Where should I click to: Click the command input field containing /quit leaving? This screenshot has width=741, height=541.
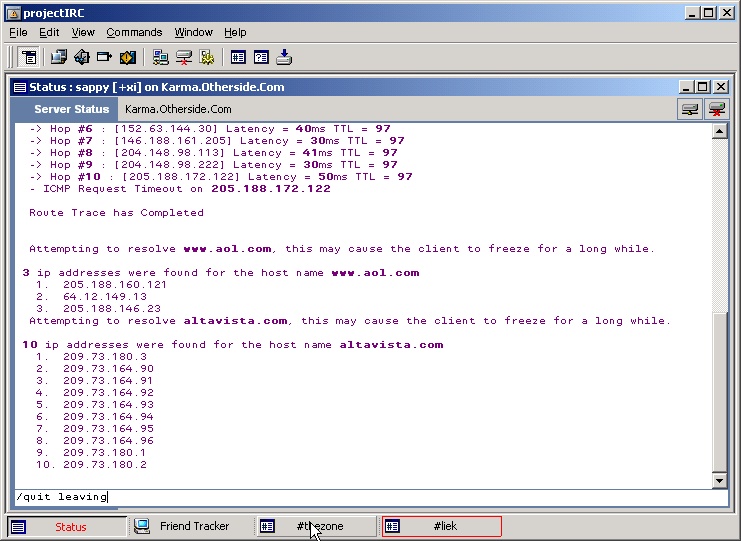click(360, 497)
